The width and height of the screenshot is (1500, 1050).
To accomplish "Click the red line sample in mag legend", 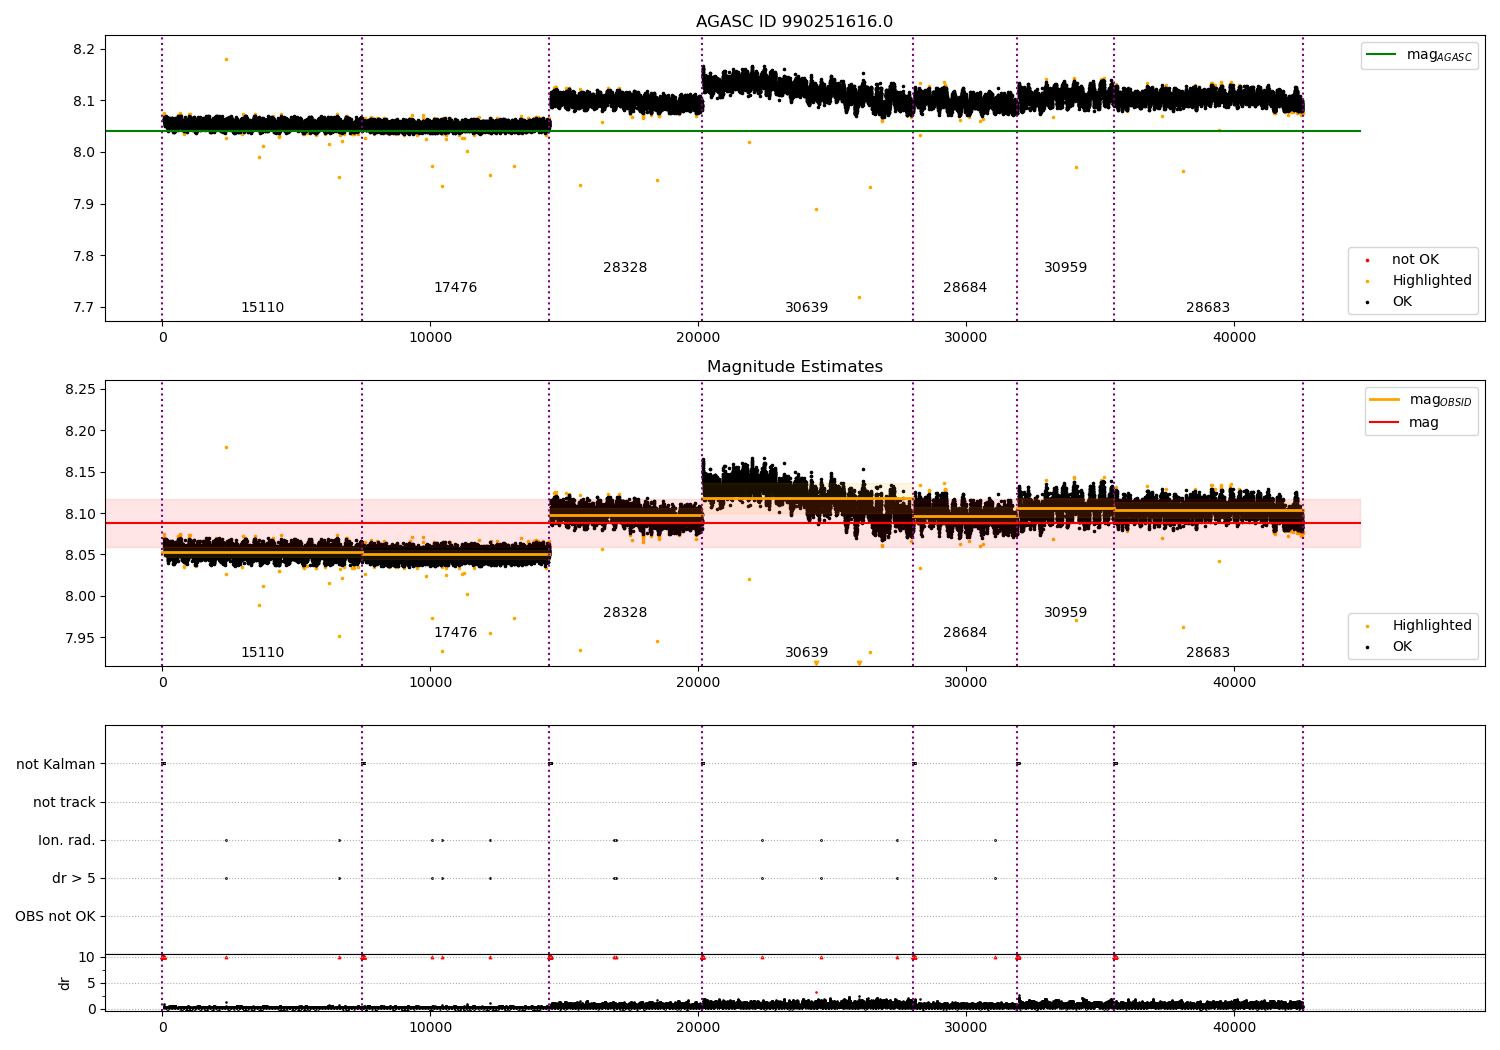I will [1385, 423].
